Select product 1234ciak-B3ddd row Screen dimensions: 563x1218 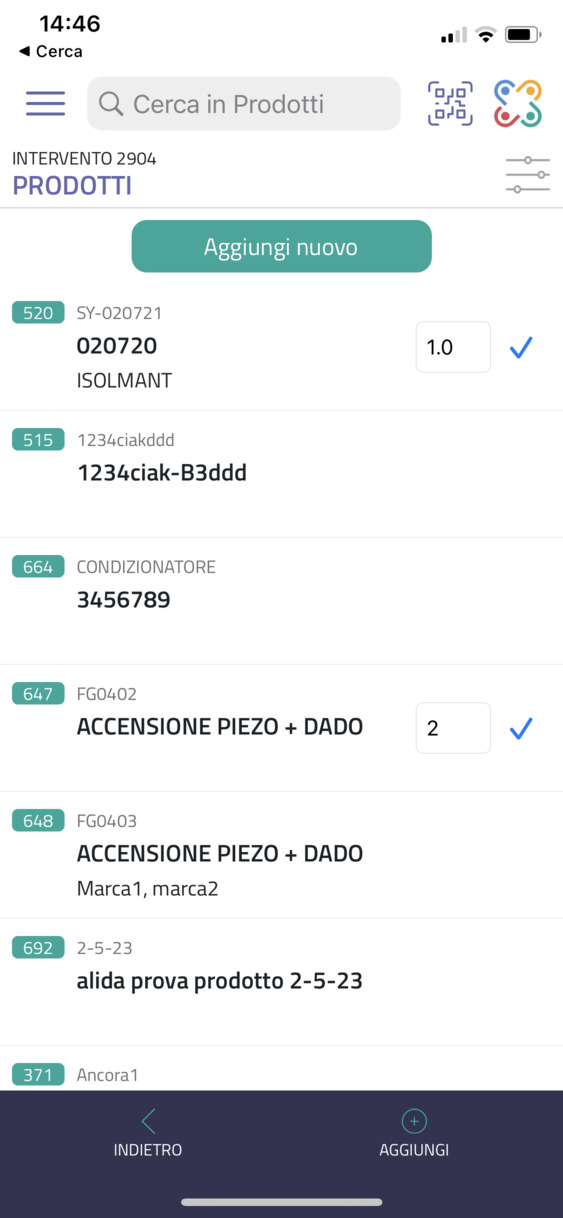[281, 474]
